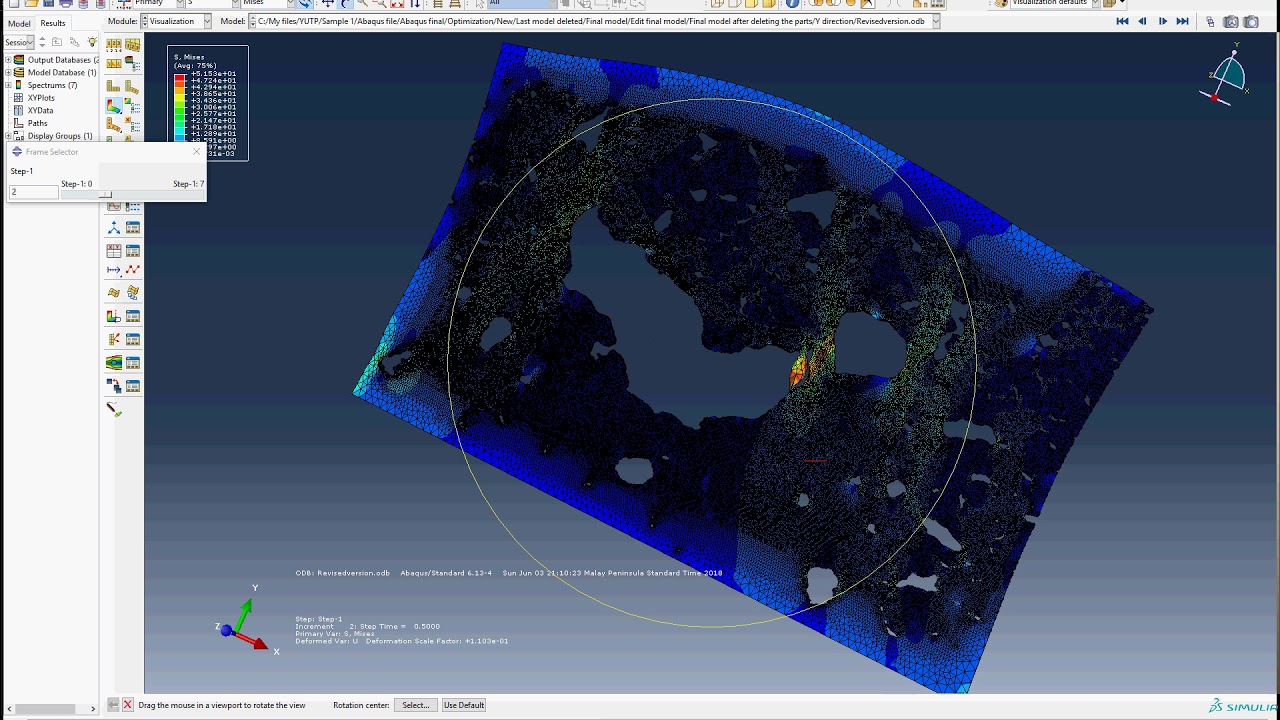The image size is (1280, 720).
Task: Jump to the last frame
Action: [x=1183, y=21]
